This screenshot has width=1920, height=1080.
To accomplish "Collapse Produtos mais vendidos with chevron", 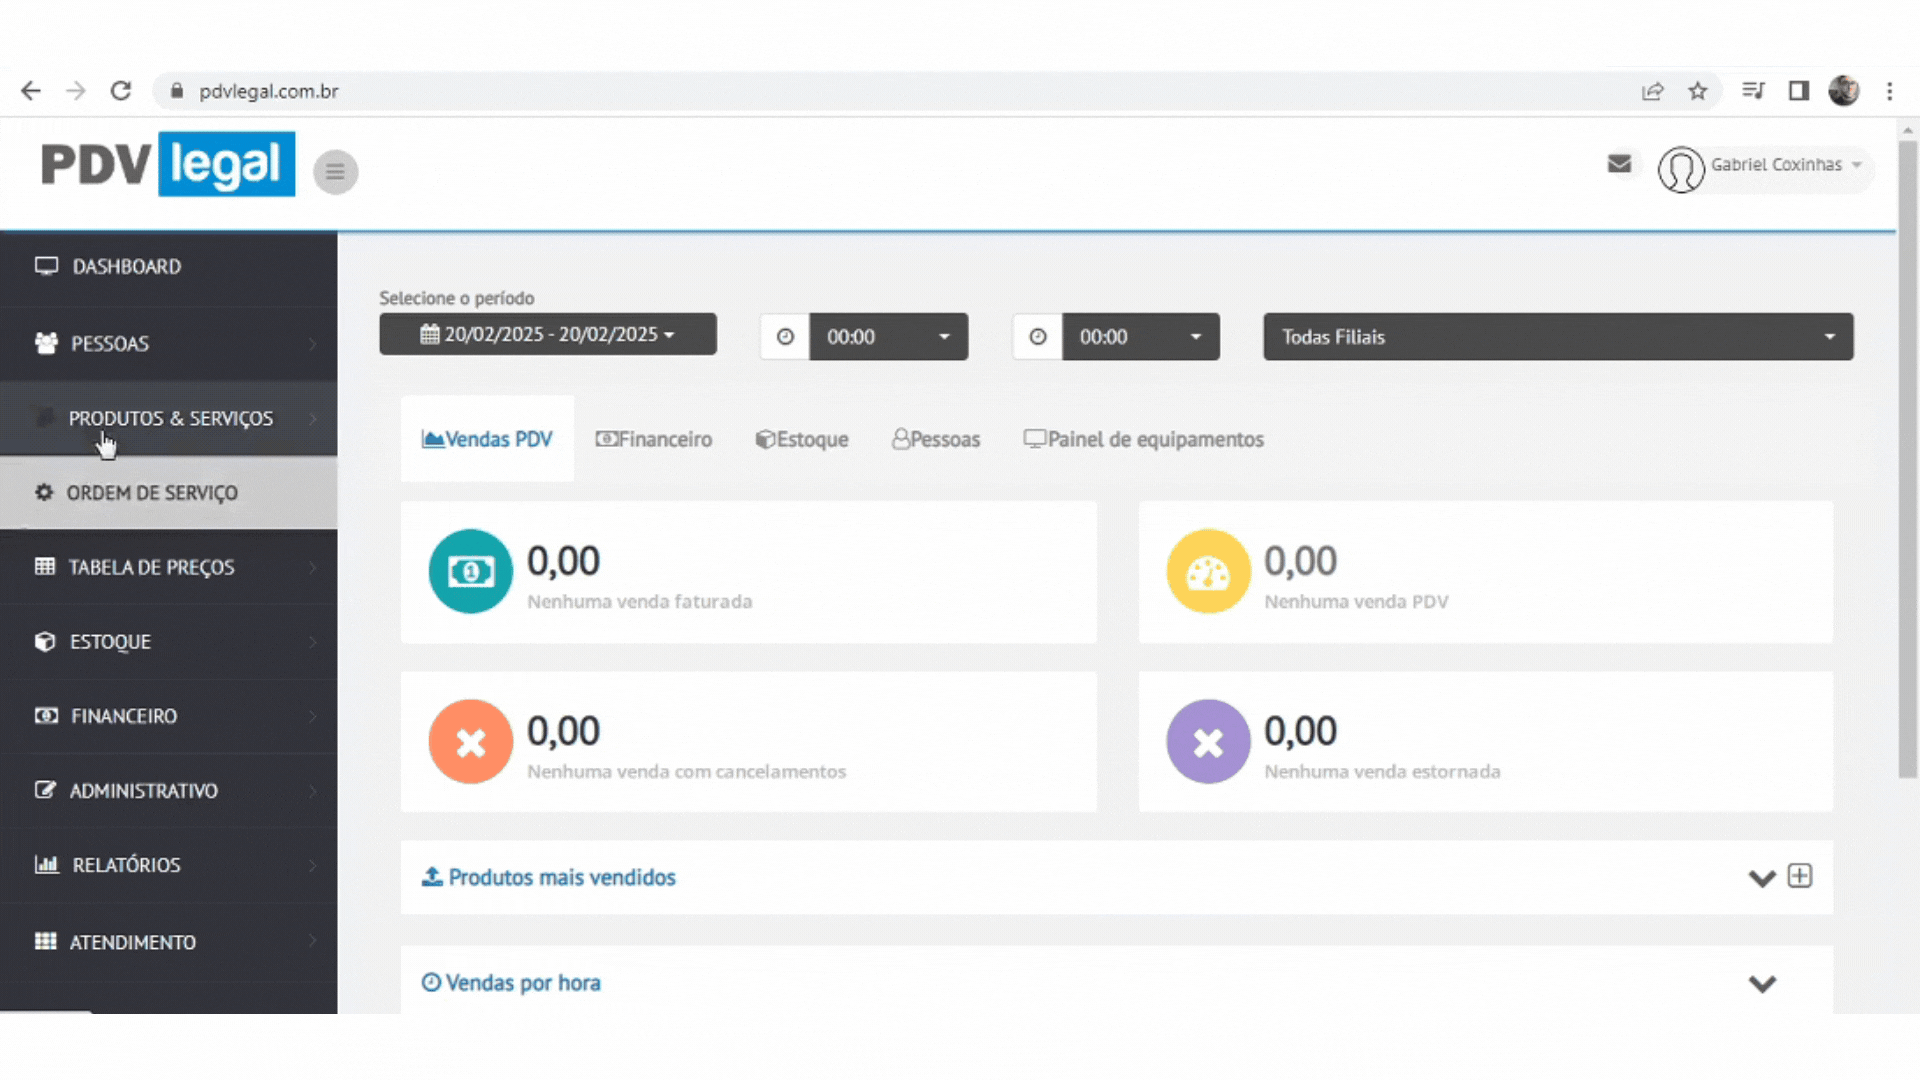I will point(1761,878).
